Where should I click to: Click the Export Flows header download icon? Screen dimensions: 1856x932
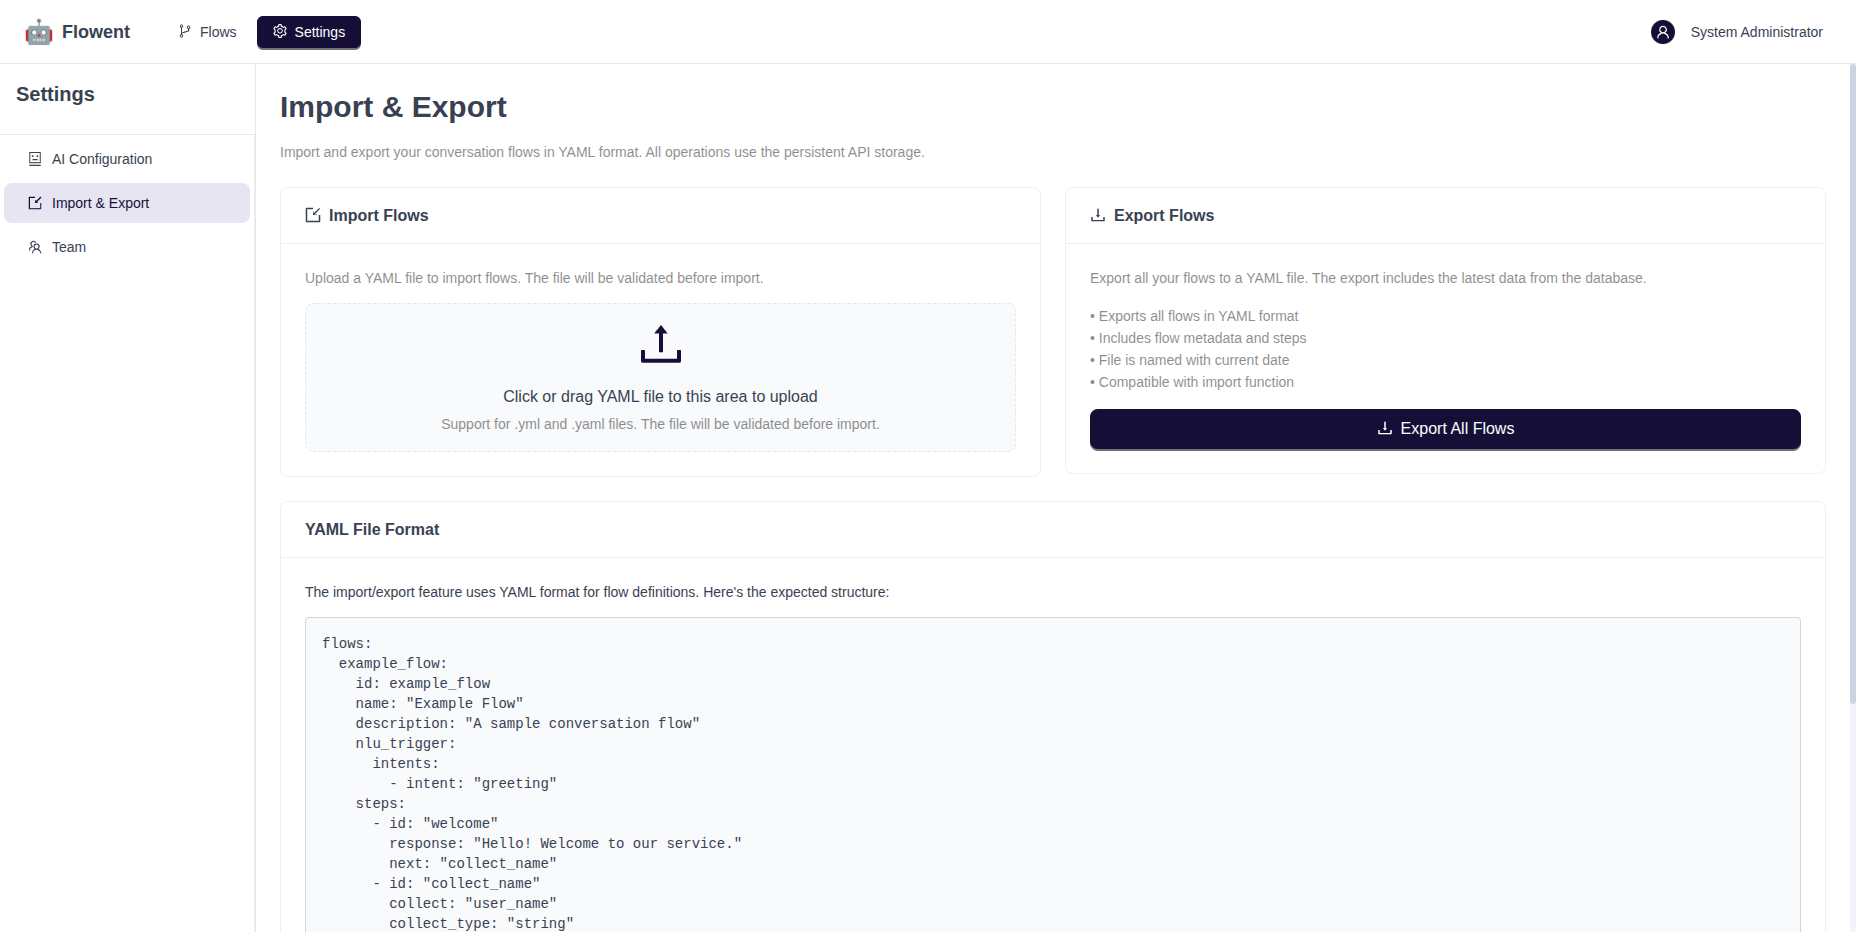coord(1098,215)
